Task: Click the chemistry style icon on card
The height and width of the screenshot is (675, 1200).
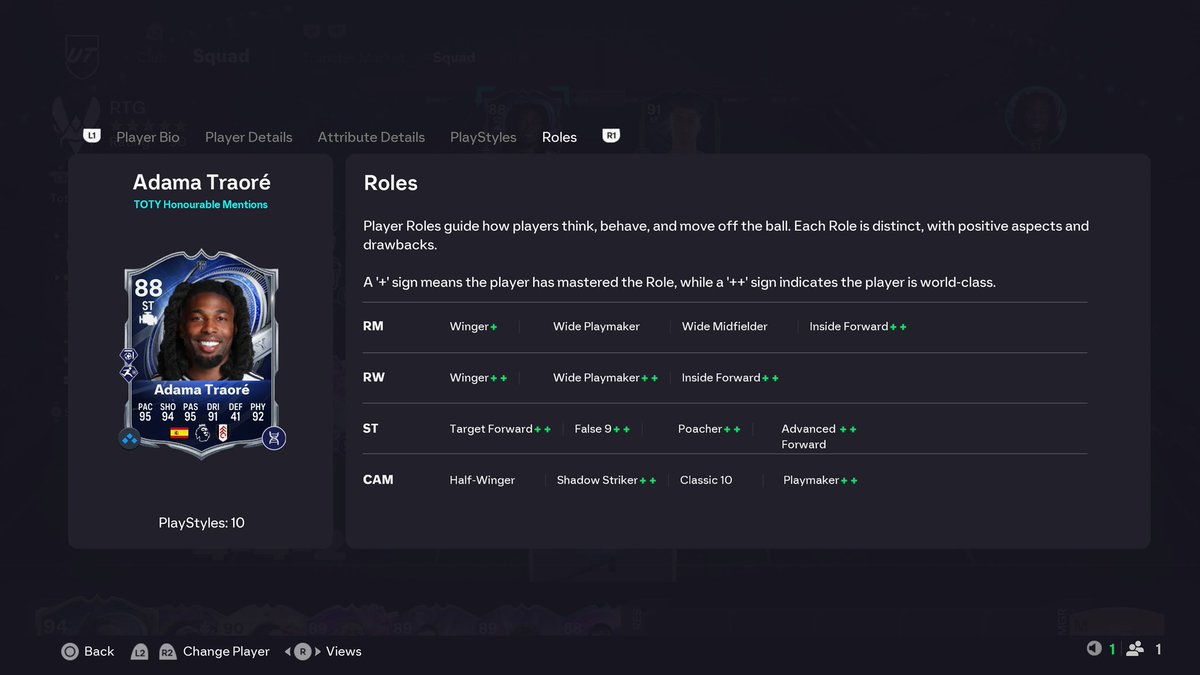Action: (130, 438)
